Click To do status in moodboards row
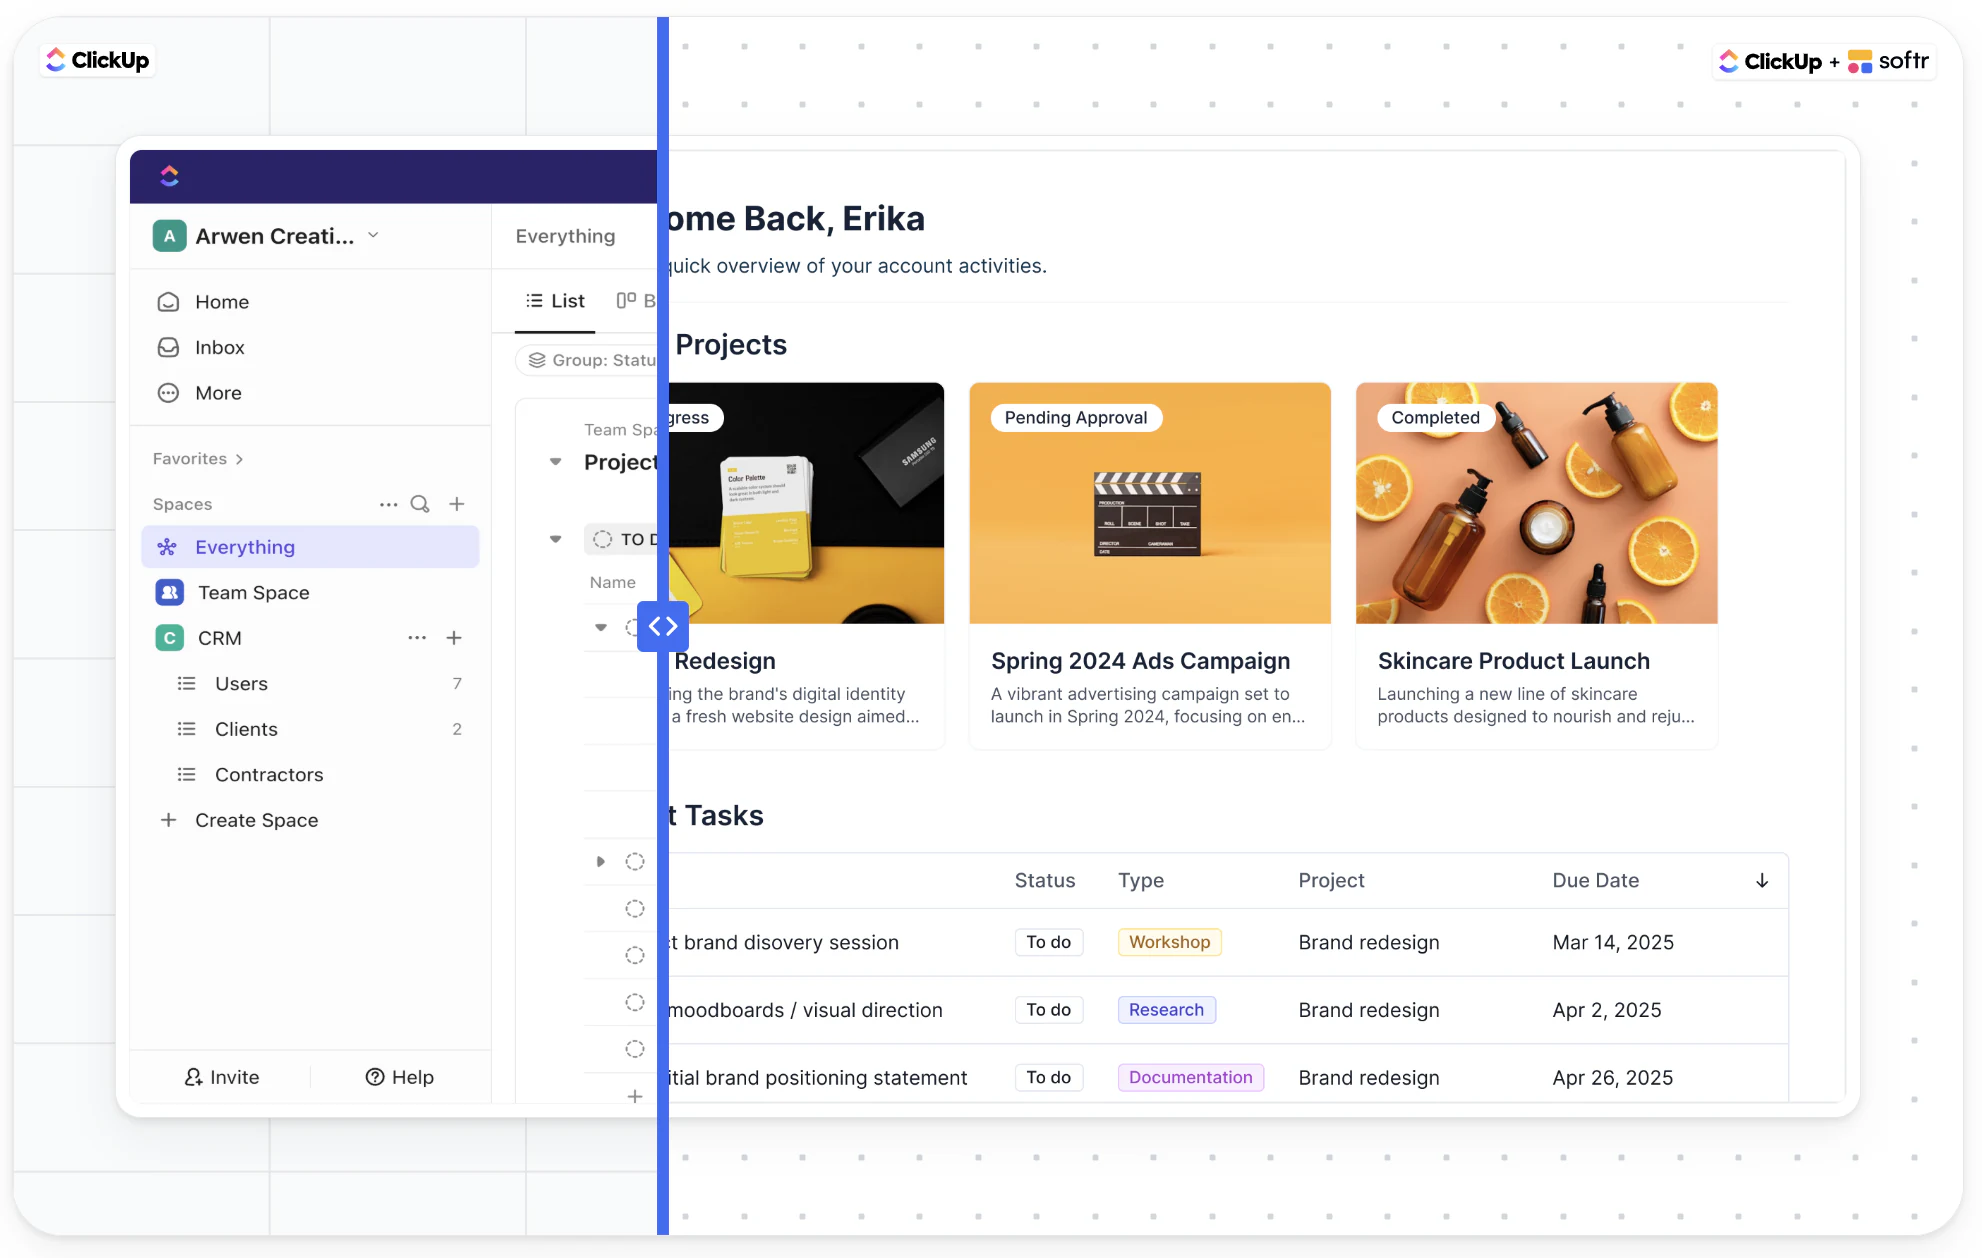 click(1048, 1010)
